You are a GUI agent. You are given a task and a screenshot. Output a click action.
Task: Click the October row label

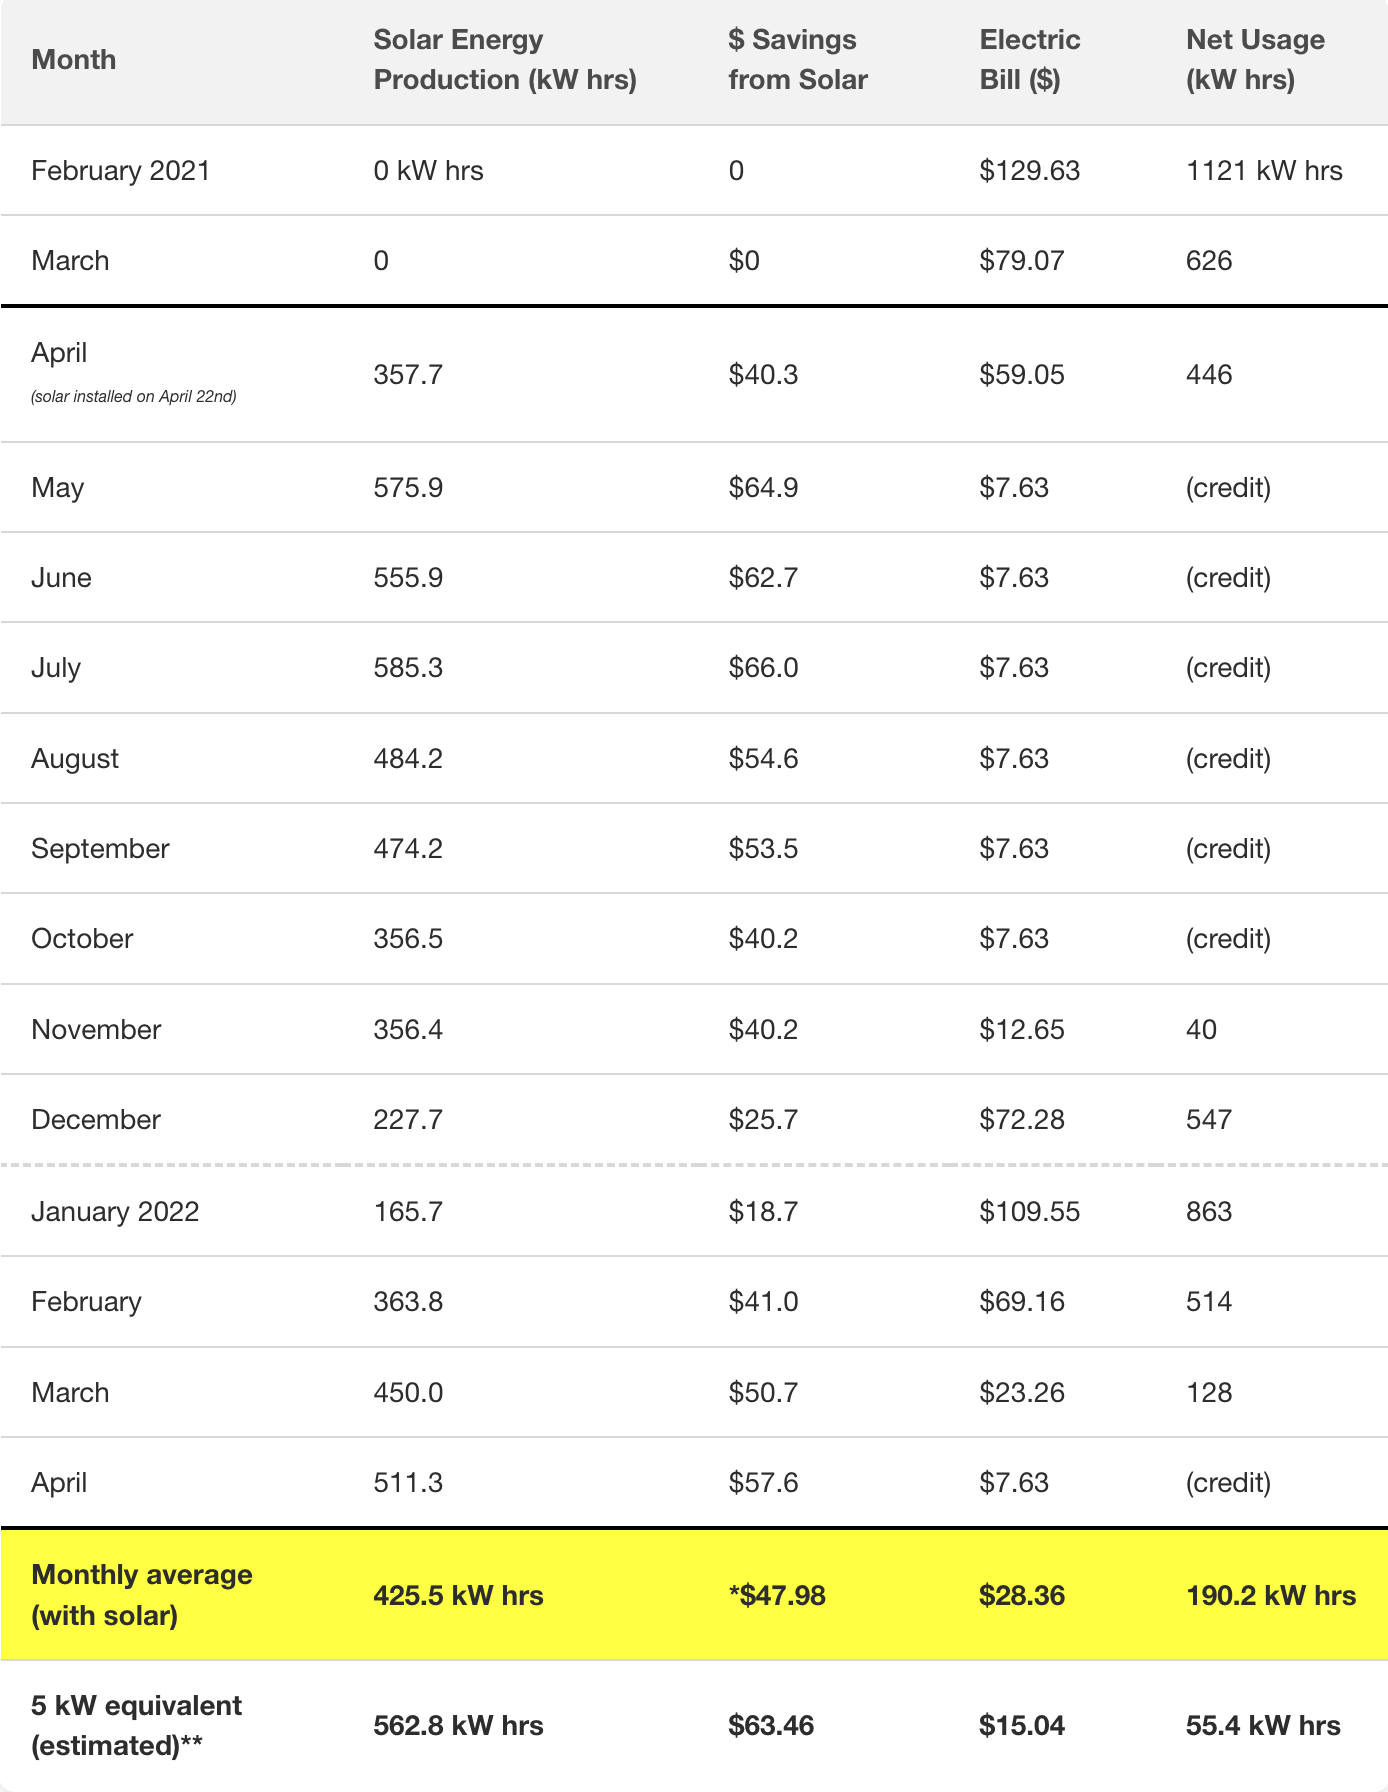point(82,939)
